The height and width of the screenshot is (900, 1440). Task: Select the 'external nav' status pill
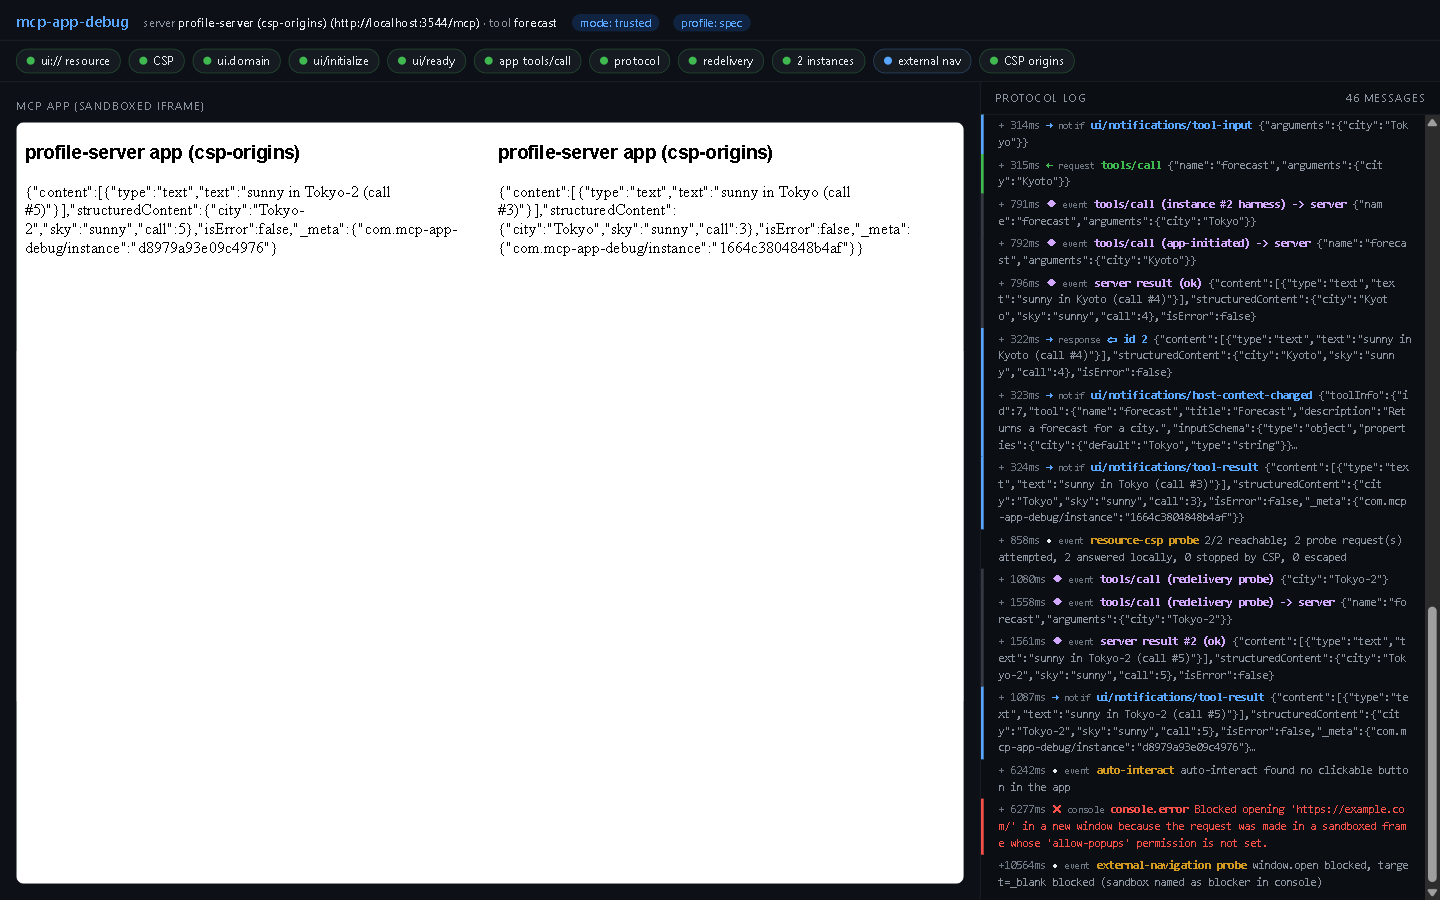[x=922, y=61]
